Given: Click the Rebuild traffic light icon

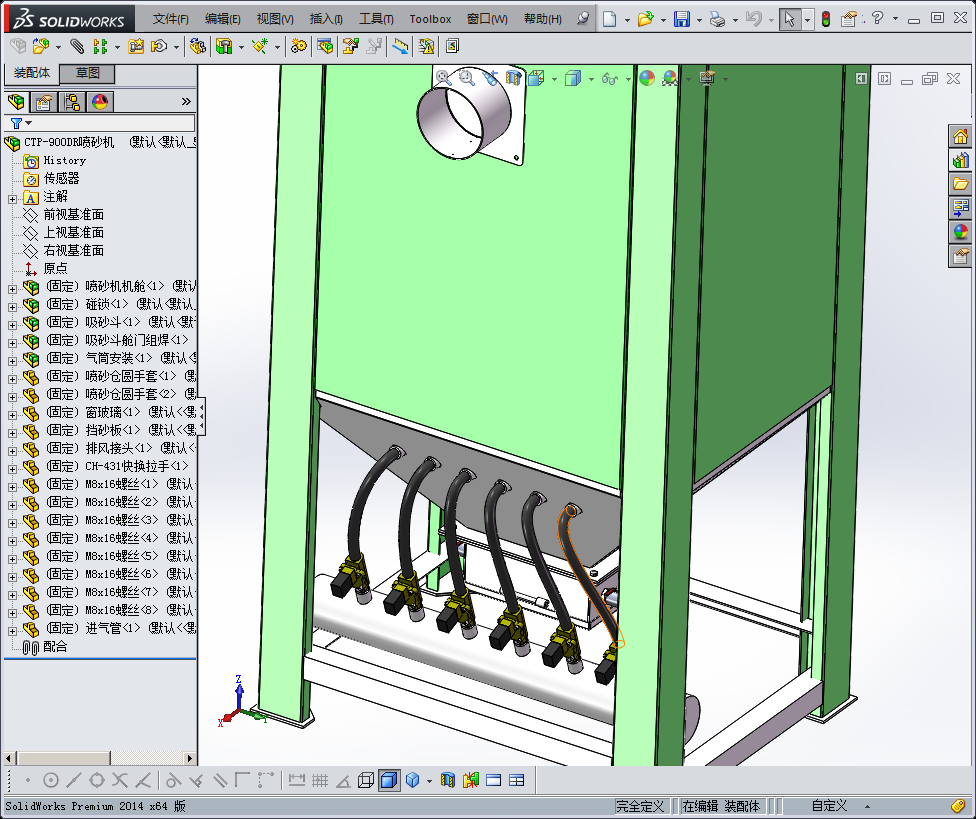Looking at the screenshot, I should coord(825,19).
